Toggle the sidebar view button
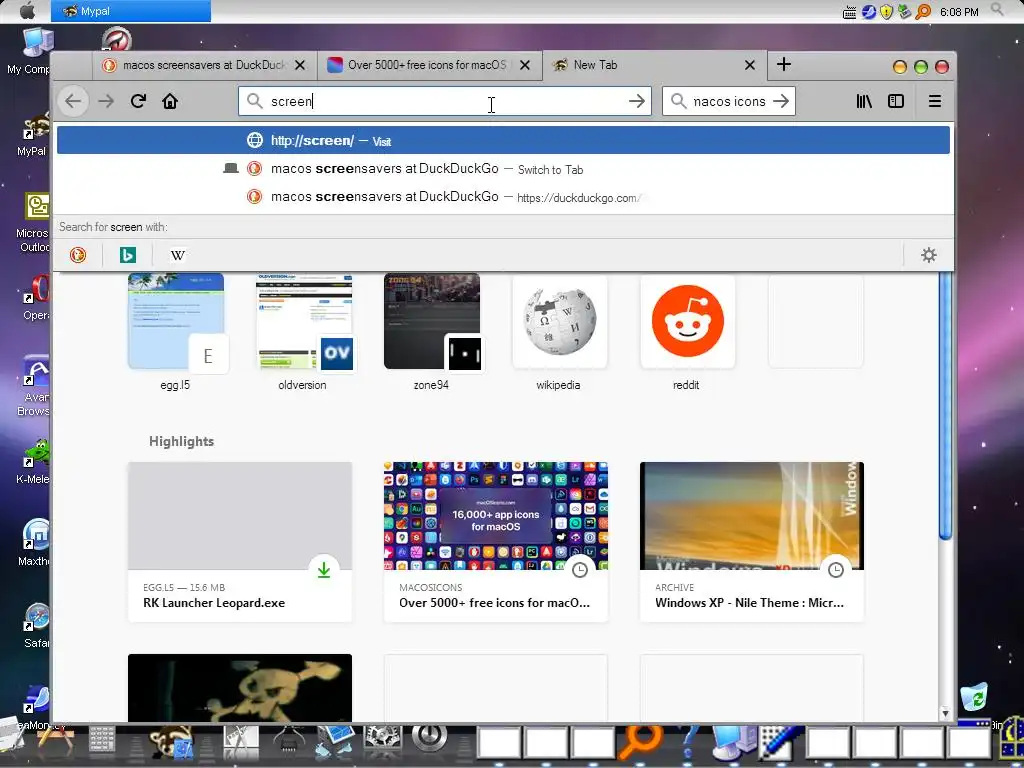This screenshot has height=768, width=1024. point(896,101)
